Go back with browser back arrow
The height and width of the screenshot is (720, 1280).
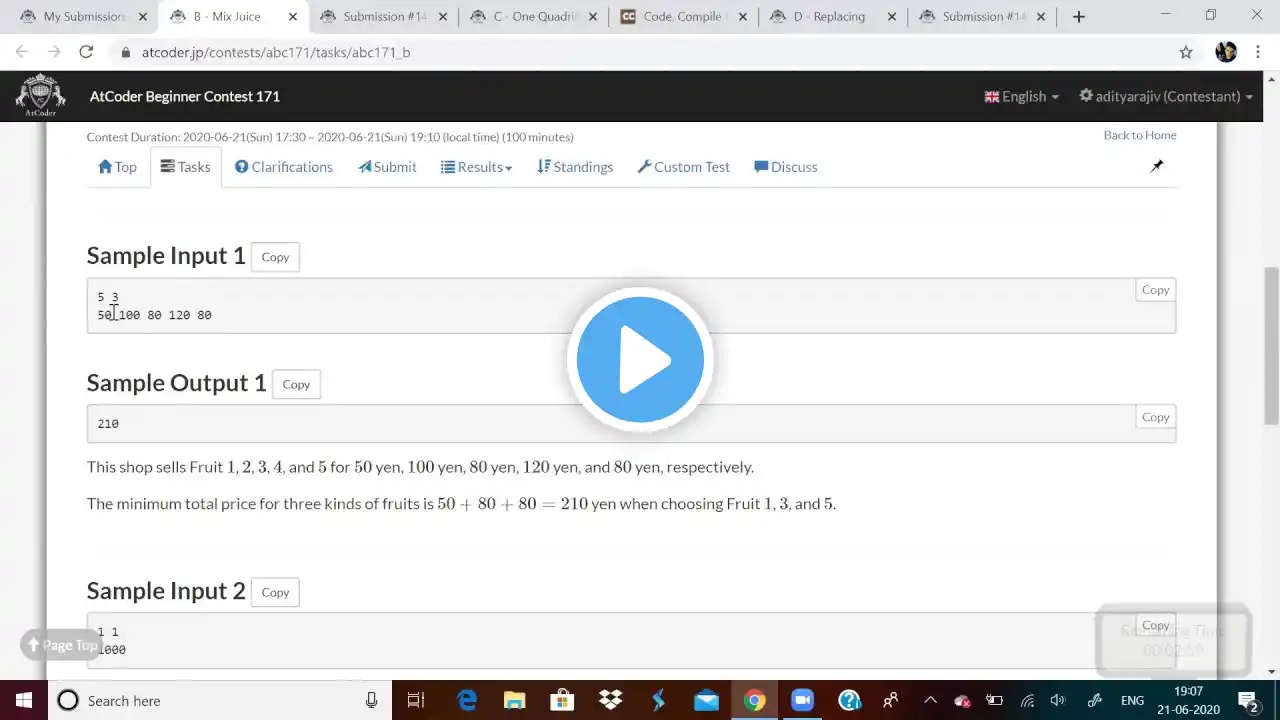22,52
